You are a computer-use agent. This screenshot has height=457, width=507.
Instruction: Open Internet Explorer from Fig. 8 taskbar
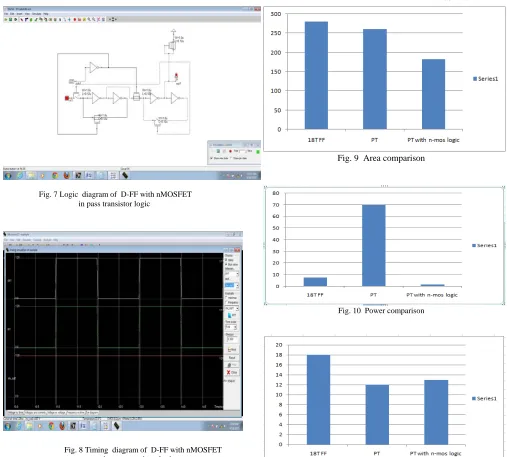(x=19, y=426)
